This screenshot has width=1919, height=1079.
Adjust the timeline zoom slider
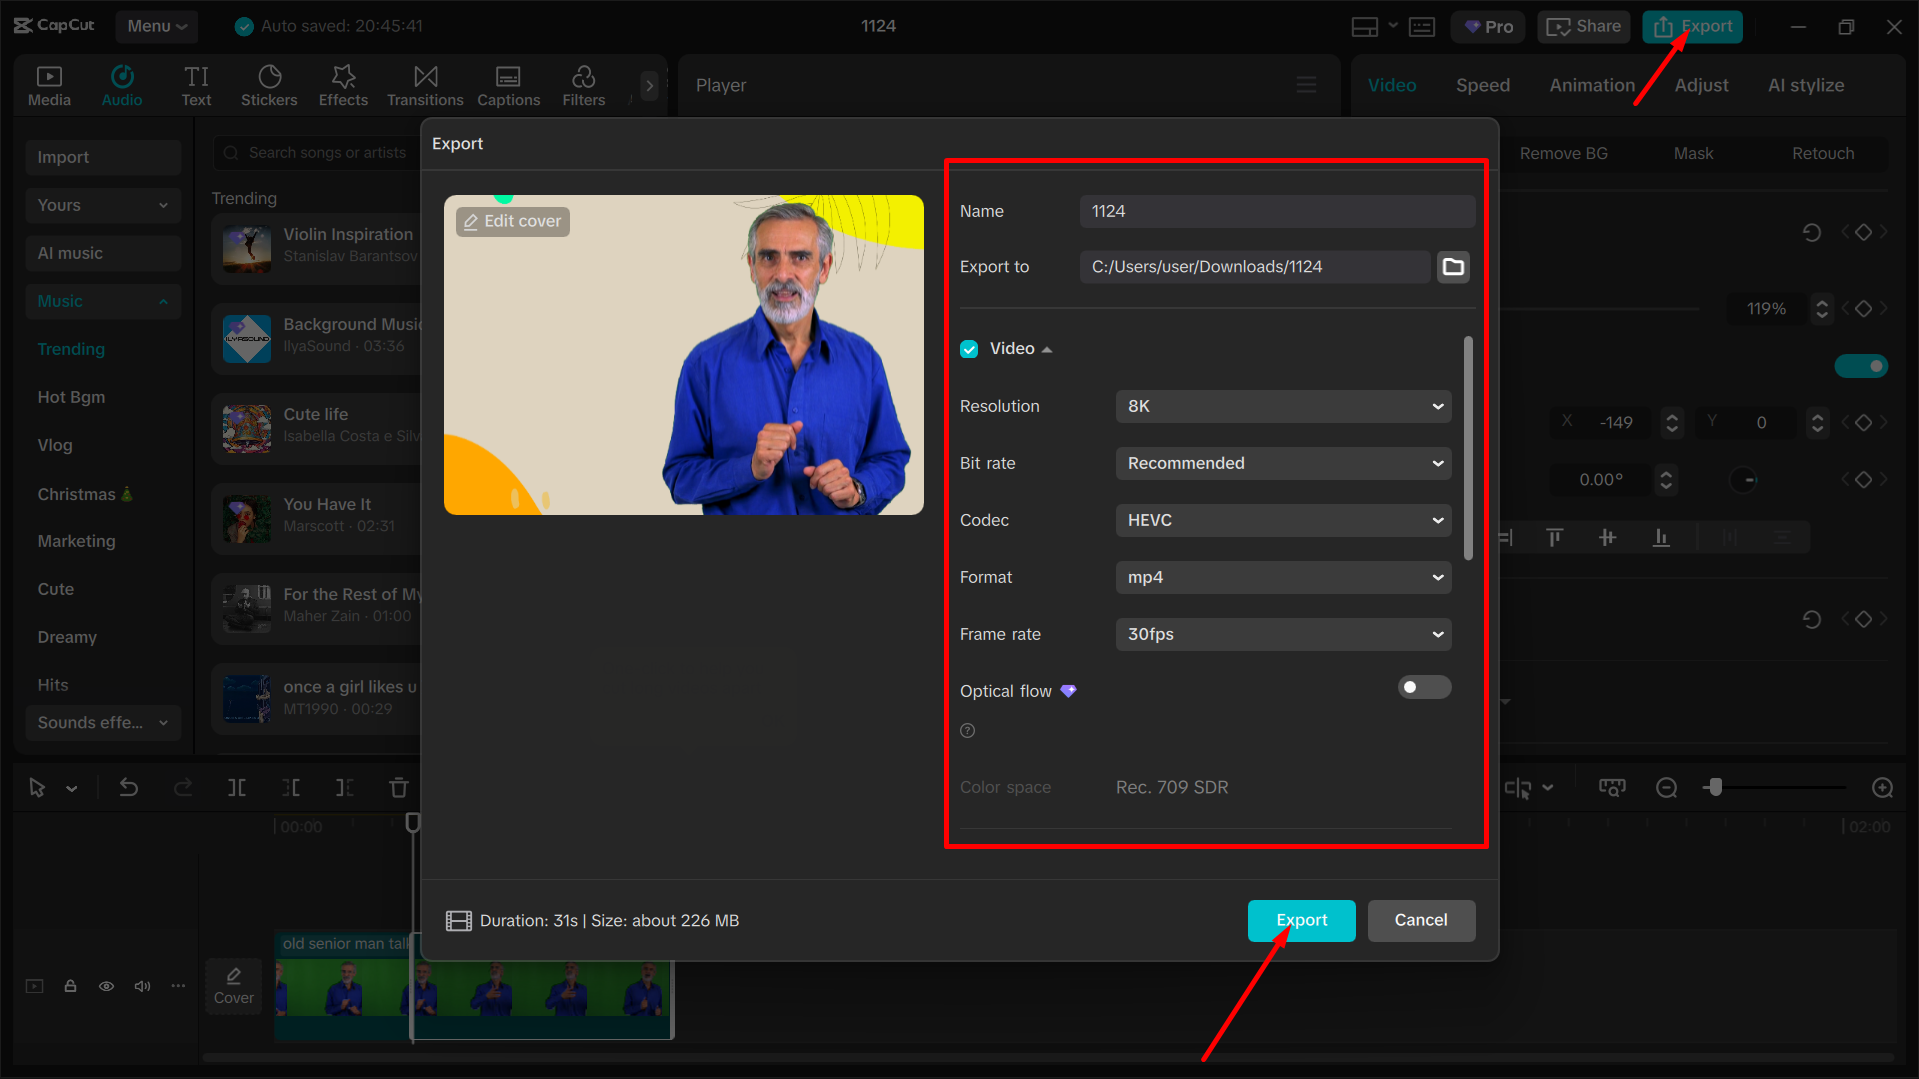[1714, 787]
